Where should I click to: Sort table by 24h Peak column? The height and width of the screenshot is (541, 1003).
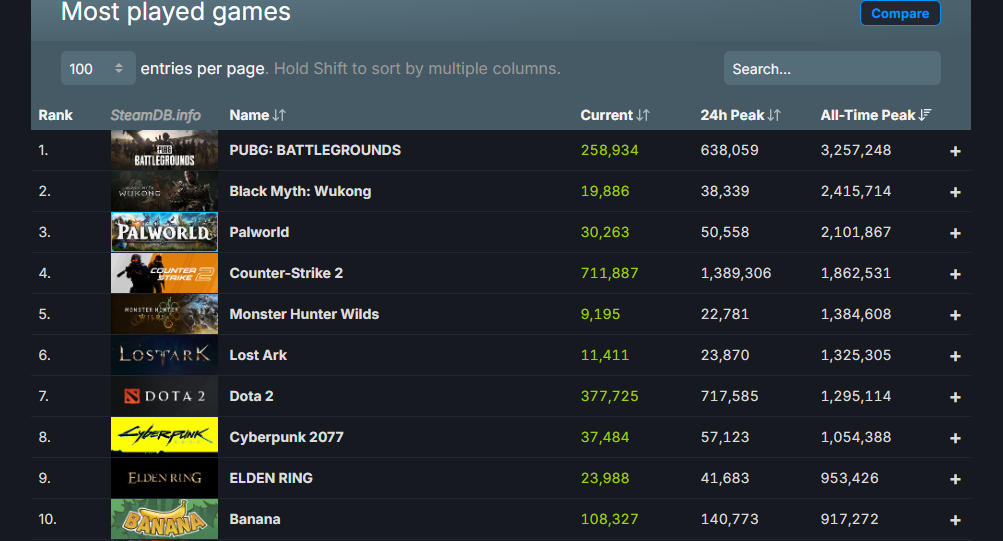coord(740,115)
